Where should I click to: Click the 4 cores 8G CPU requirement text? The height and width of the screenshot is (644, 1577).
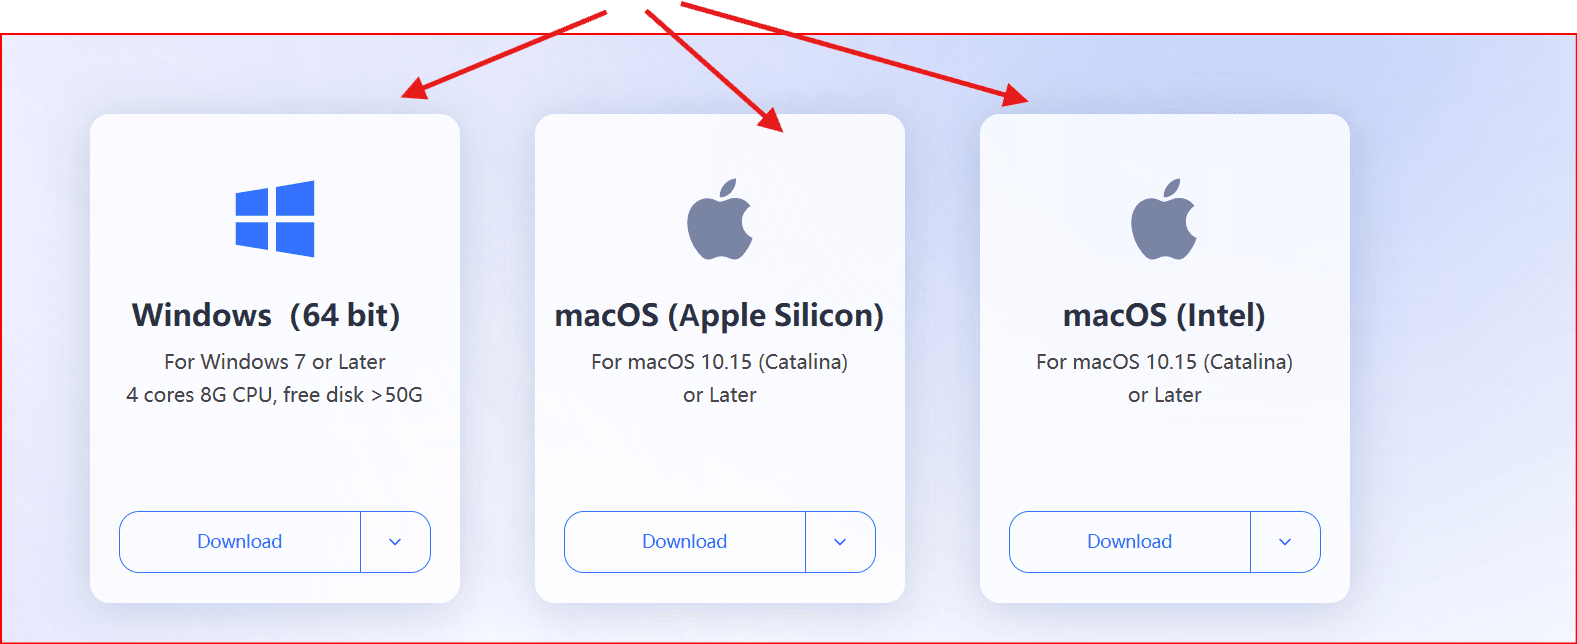pos(275,395)
